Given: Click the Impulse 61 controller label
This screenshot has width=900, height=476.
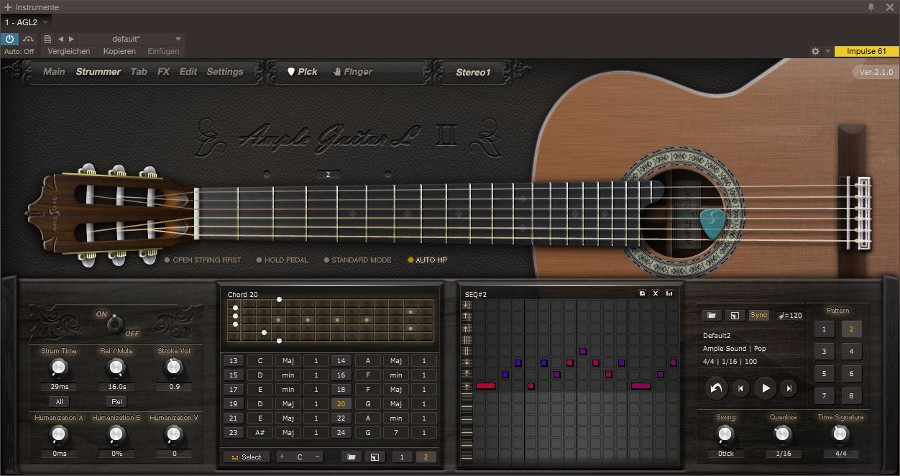Looking at the screenshot, I should tap(866, 51).
